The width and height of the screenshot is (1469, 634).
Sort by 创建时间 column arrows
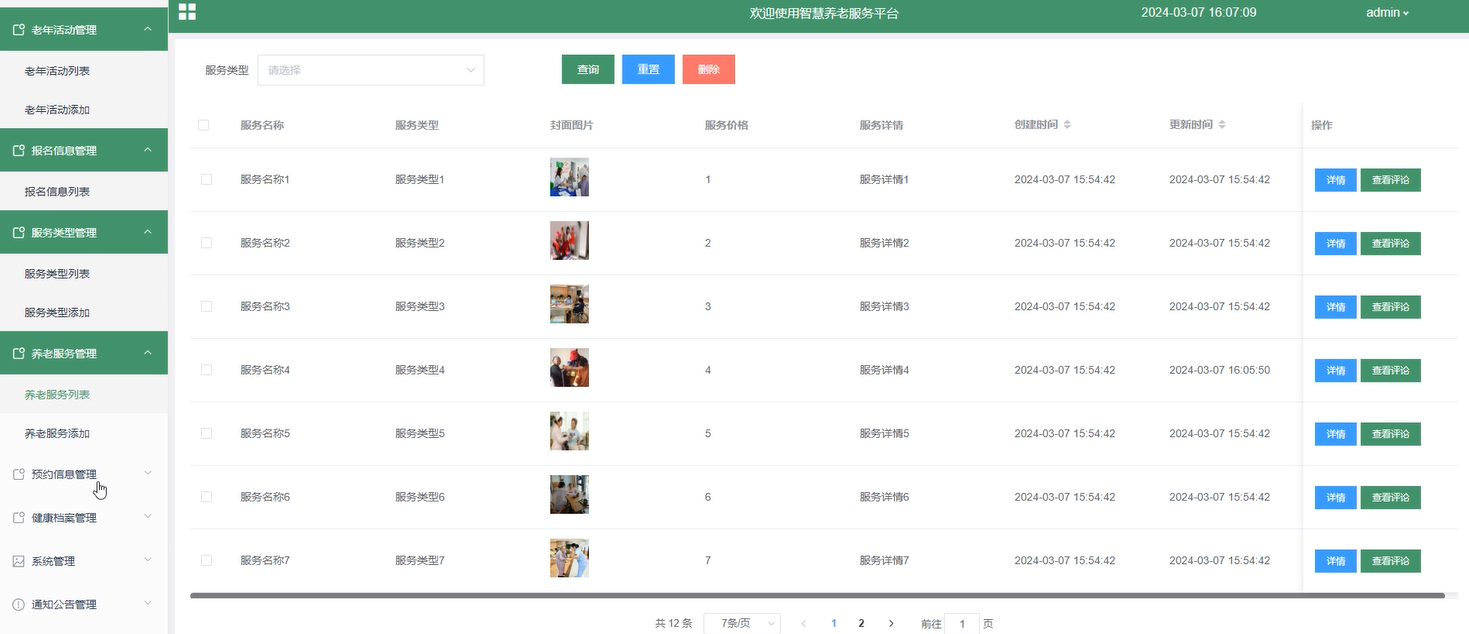point(1067,125)
